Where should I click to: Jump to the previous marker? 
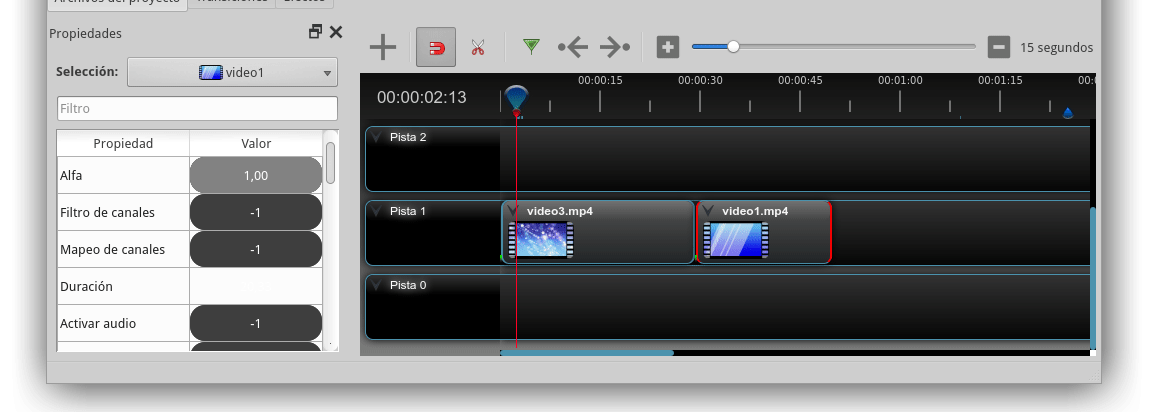point(573,47)
